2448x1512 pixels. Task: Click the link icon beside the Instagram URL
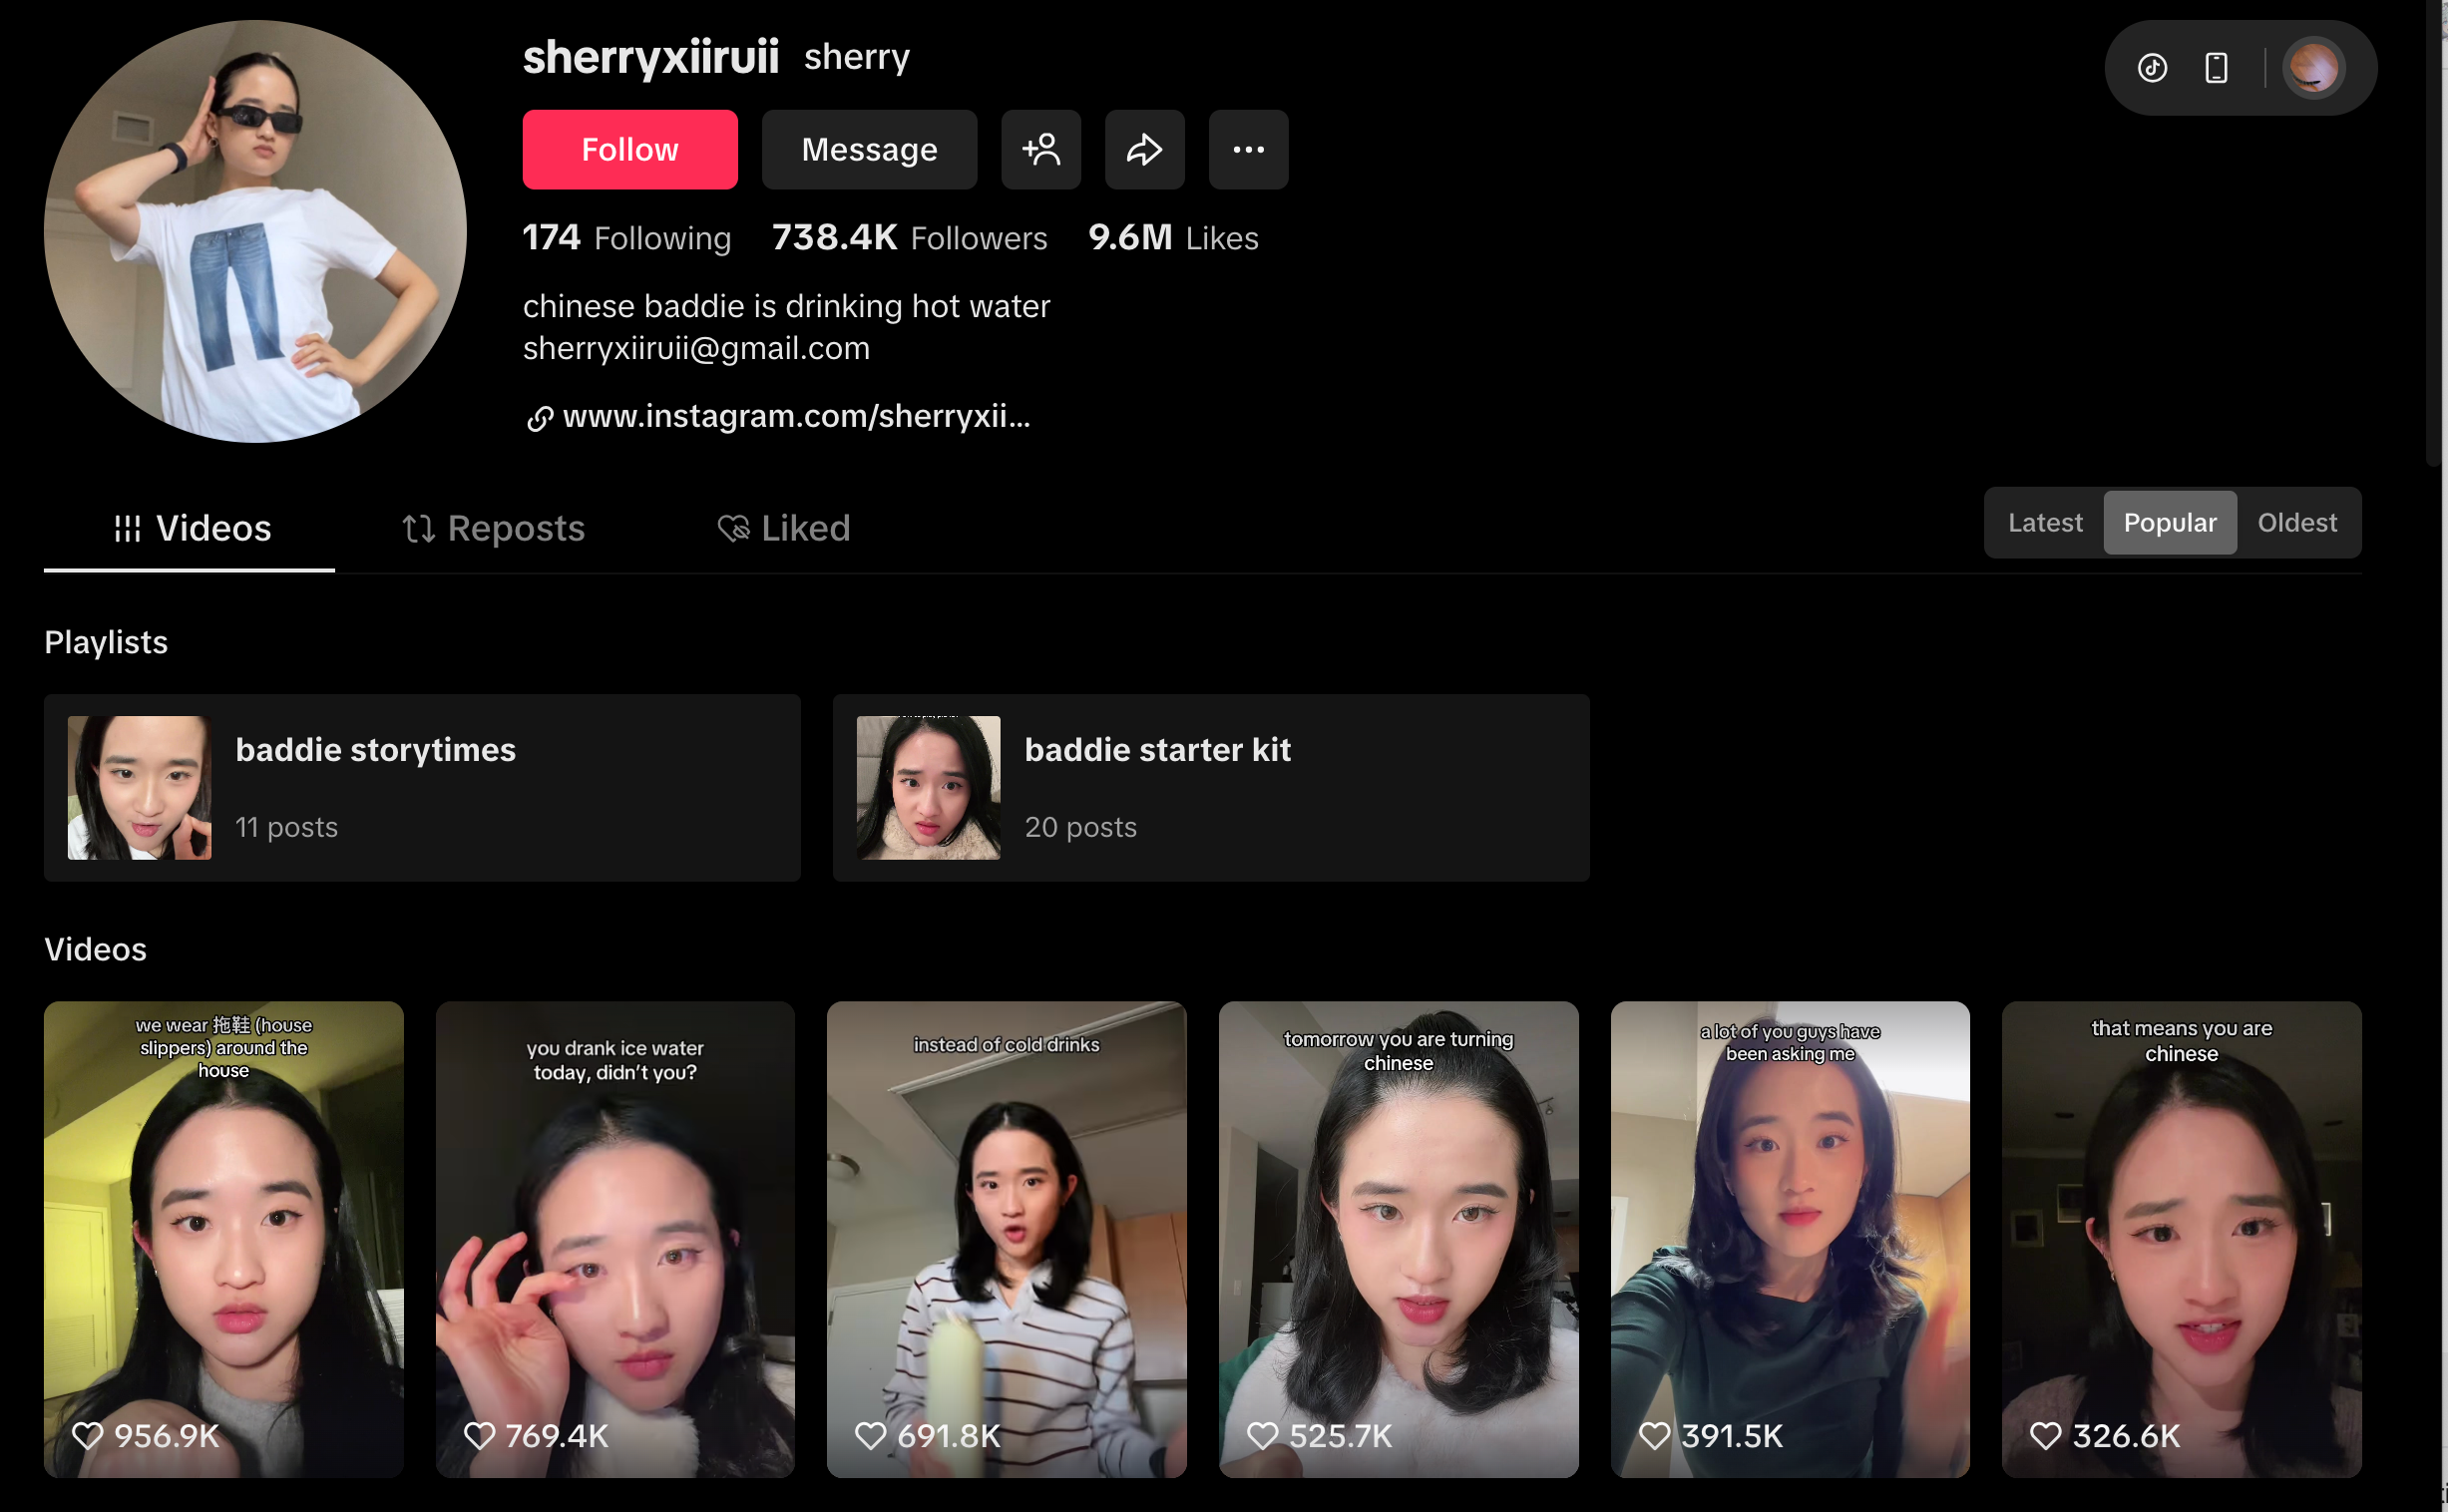click(540, 418)
